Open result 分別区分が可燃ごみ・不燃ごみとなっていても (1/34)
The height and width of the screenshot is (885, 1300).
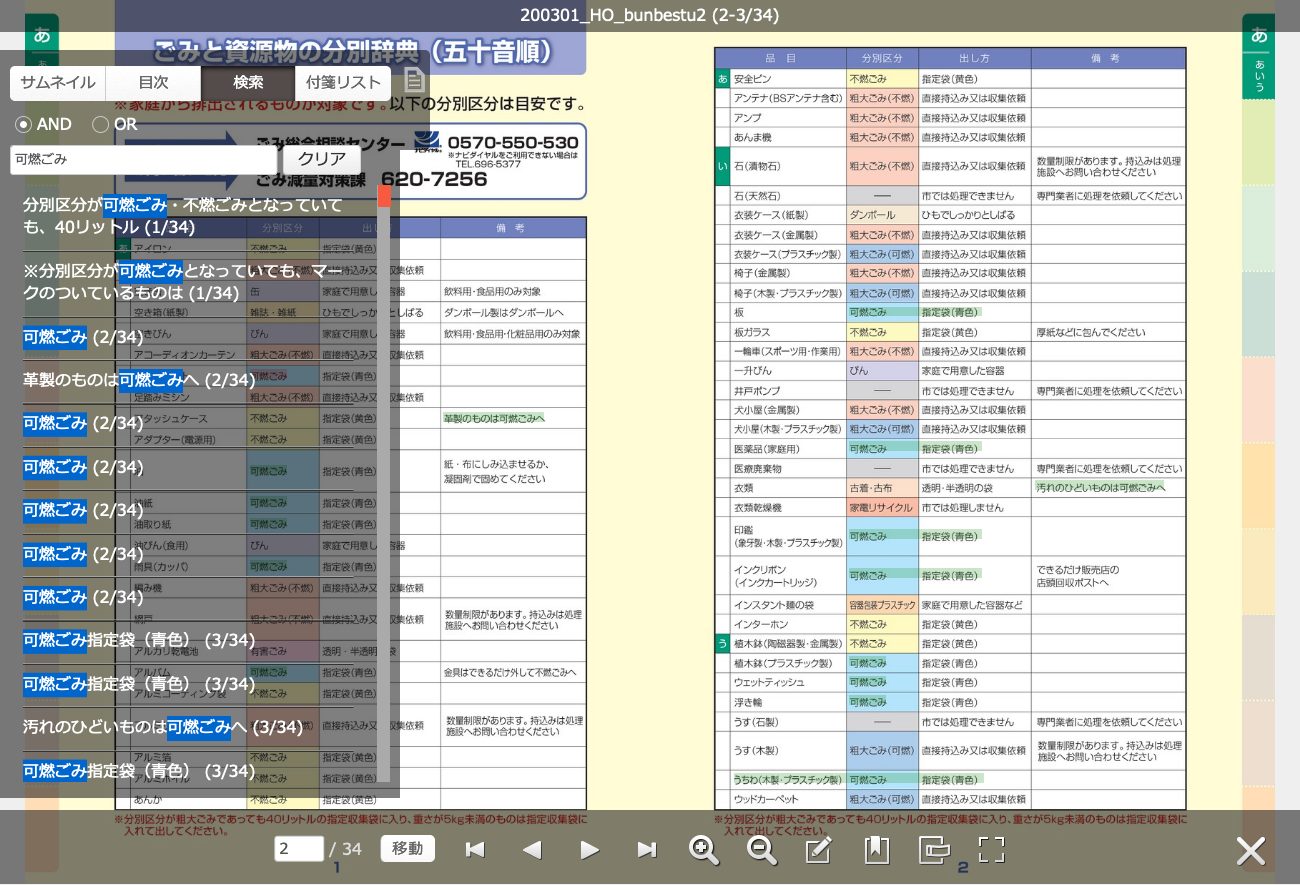point(187,216)
